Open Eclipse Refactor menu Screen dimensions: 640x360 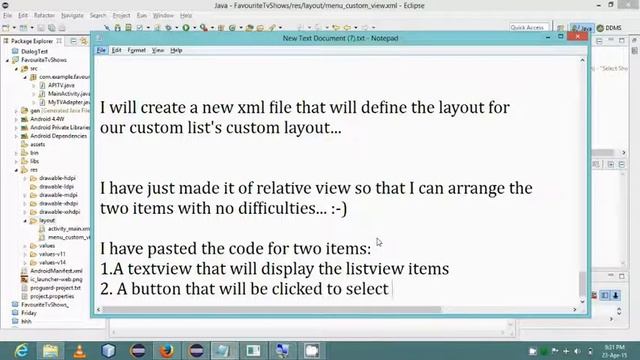(44, 15)
